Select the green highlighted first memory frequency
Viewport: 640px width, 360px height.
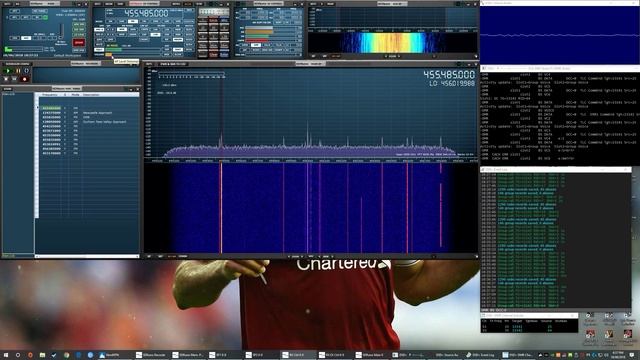click(51, 108)
